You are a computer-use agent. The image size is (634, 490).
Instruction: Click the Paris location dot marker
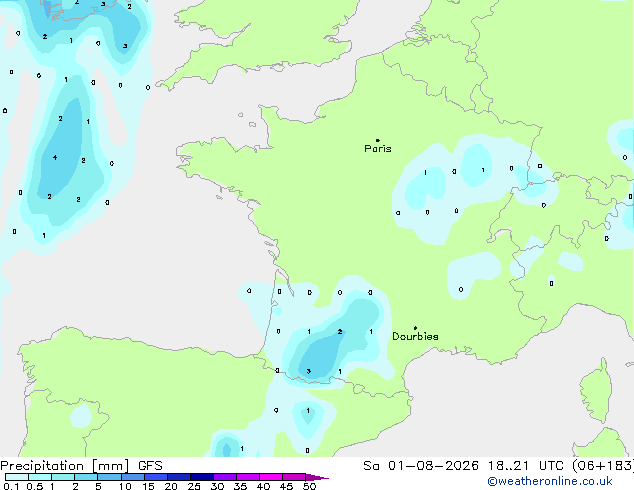pyautogui.click(x=378, y=140)
